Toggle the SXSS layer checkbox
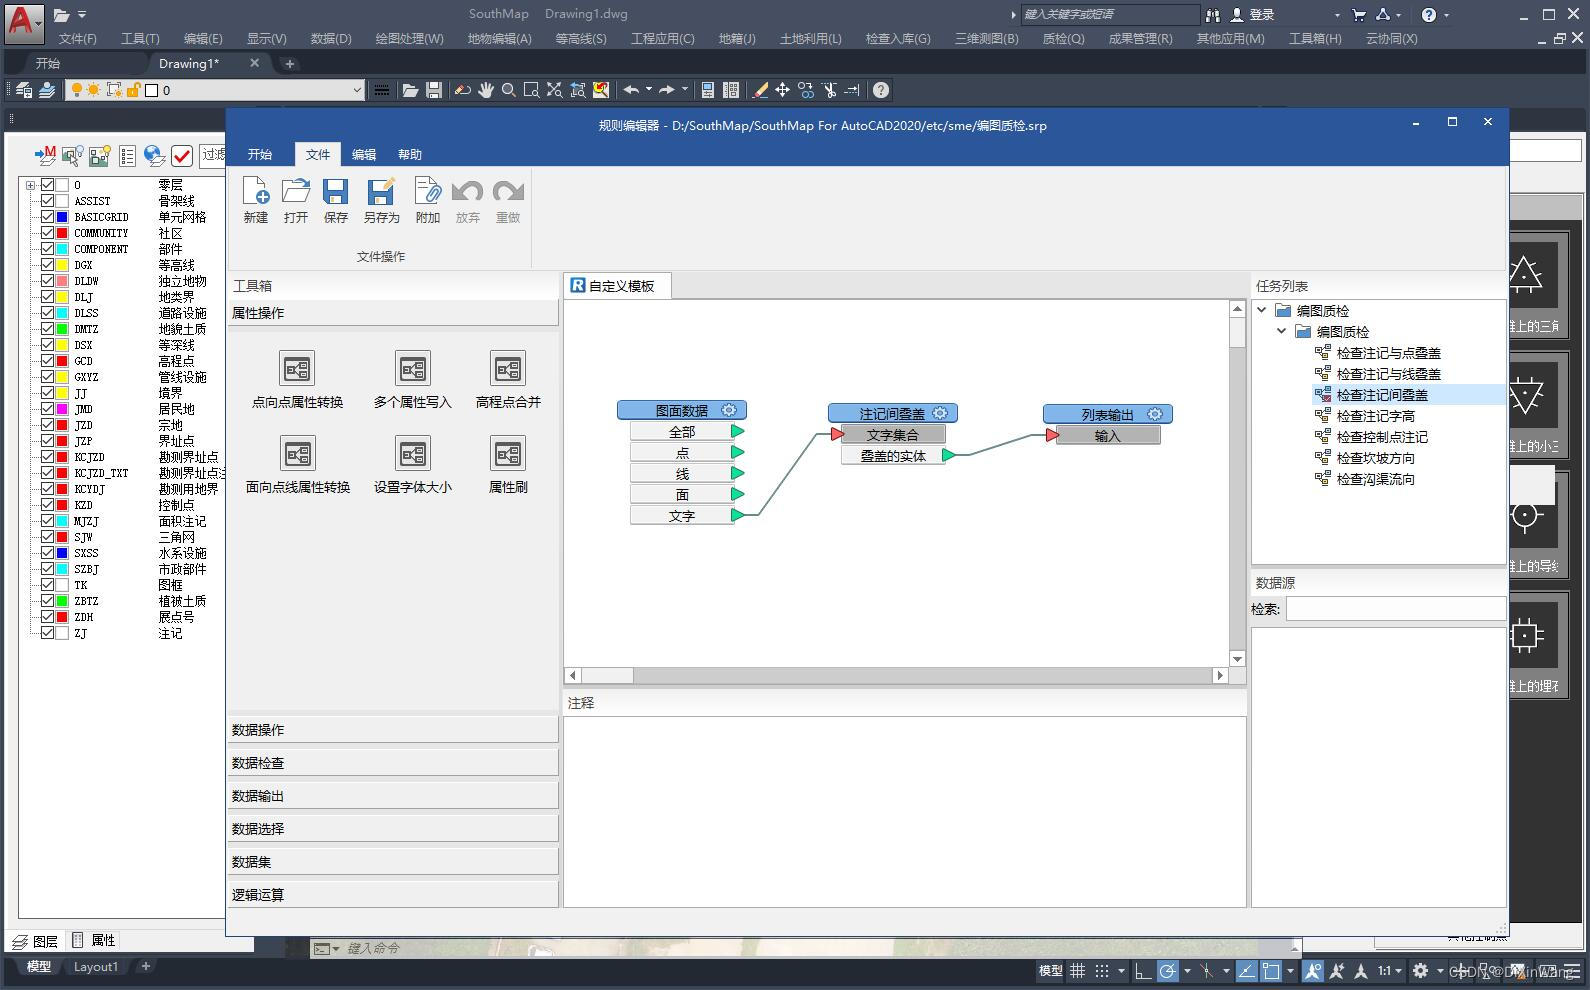The height and width of the screenshot is (990, 1590). click(47, 553)
